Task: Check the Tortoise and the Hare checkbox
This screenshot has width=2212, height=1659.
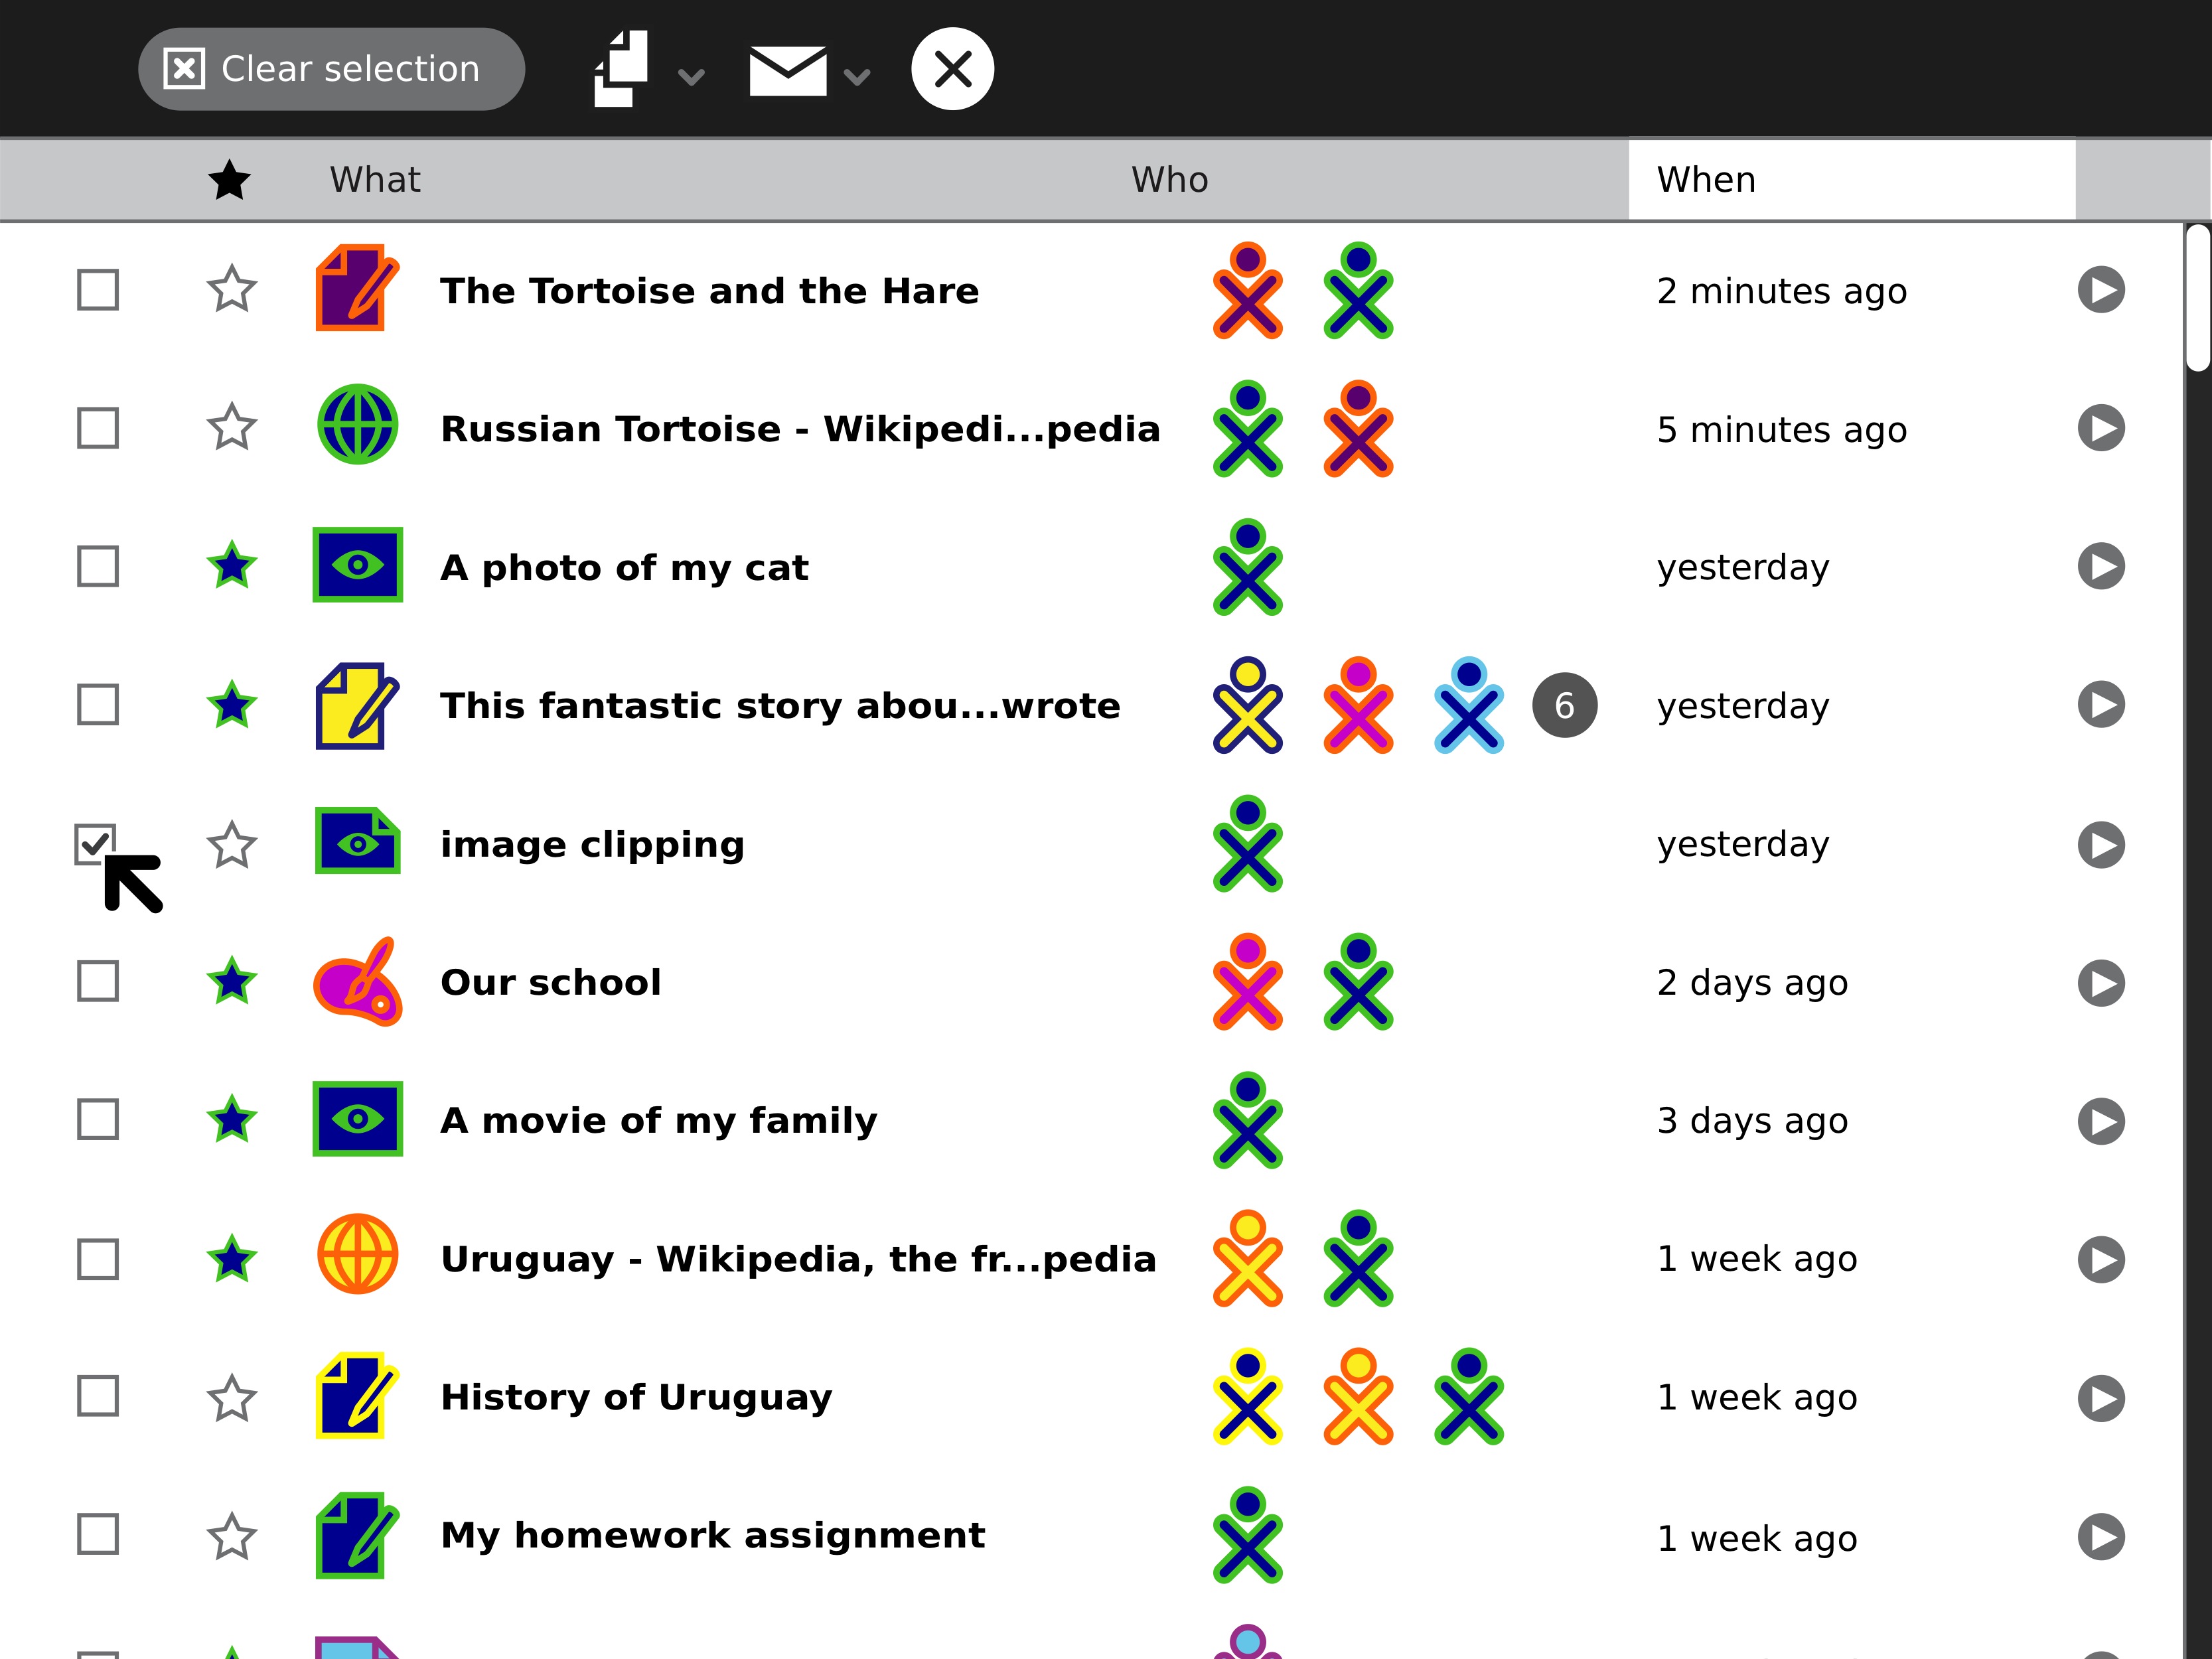Action: tap(97, 290)
